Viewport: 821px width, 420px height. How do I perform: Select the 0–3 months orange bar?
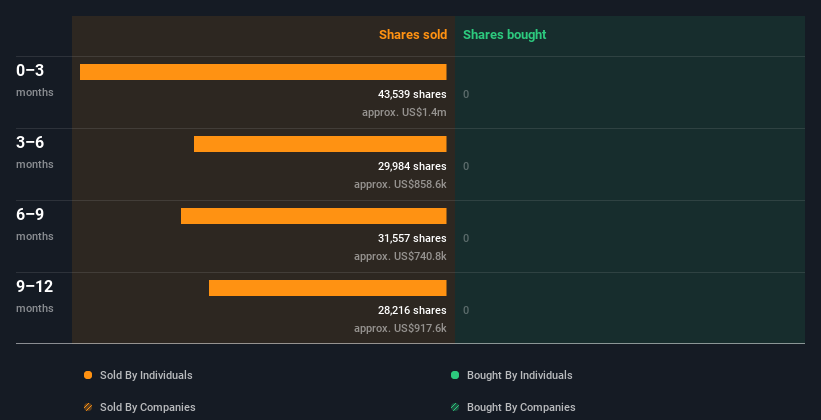263,72
